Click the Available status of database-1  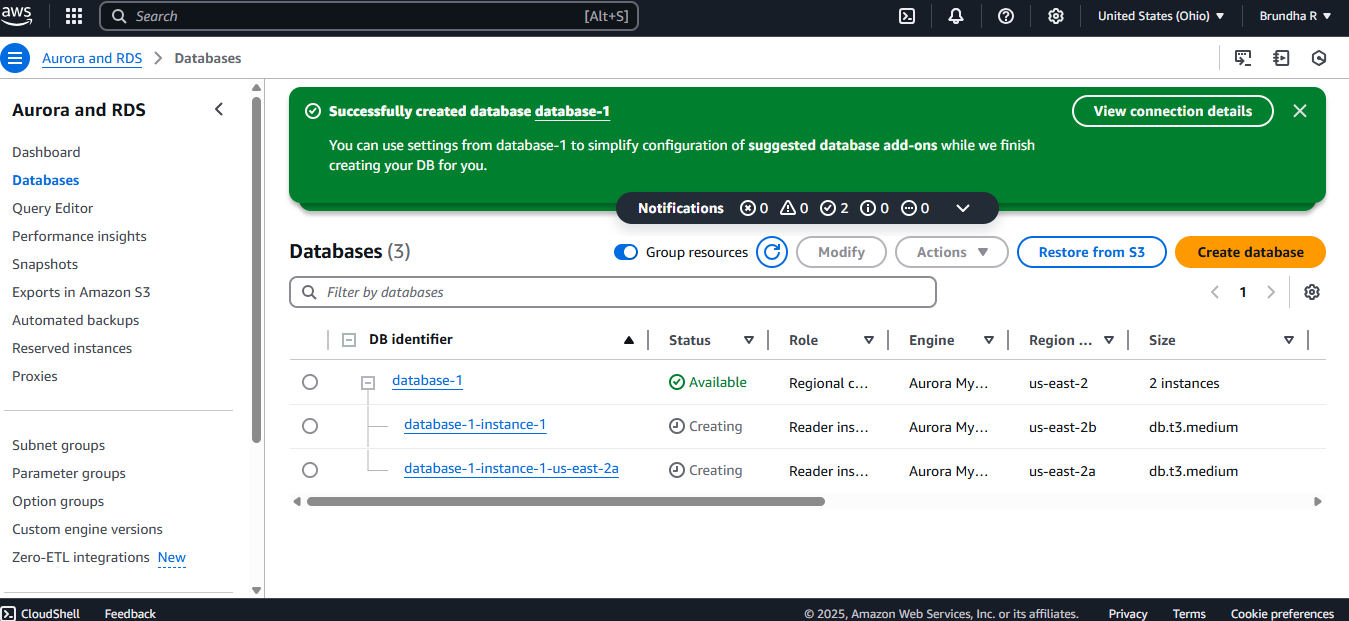point(708,382)
